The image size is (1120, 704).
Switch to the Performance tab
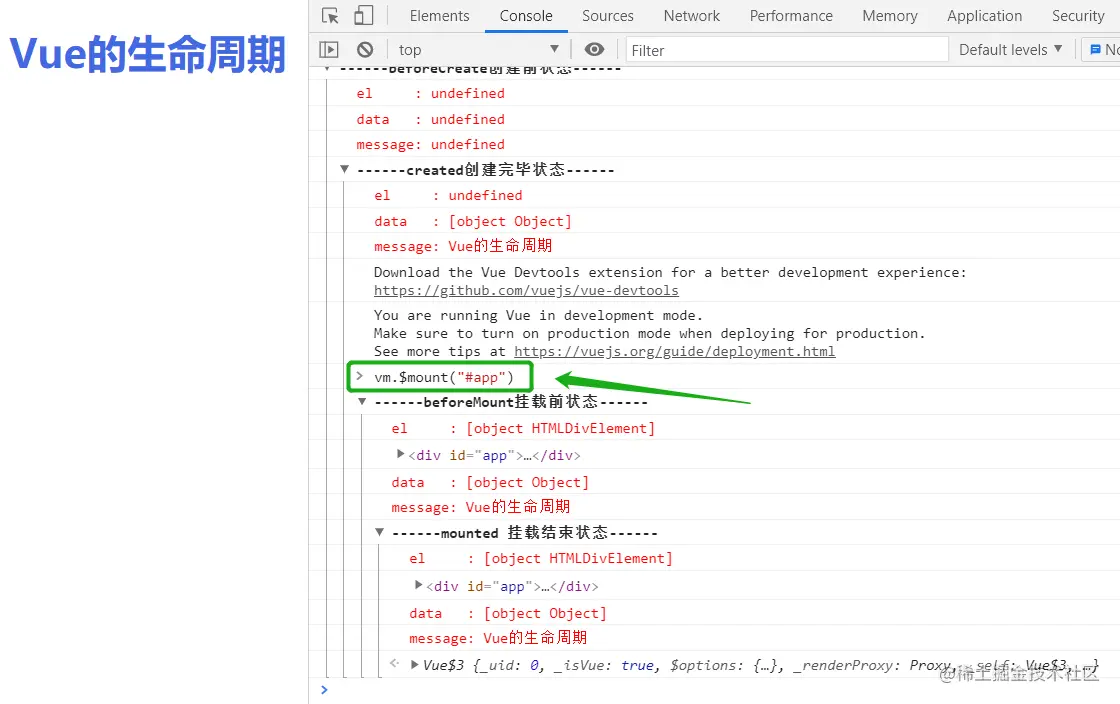click(x=791, y=16)
